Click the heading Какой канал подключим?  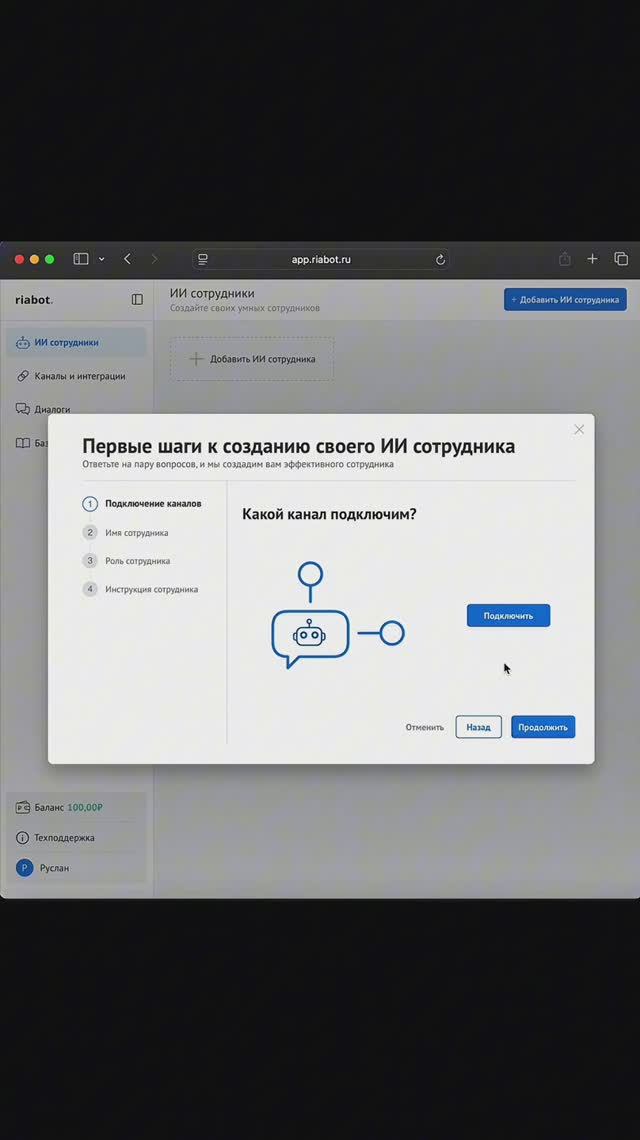(329, 515)
